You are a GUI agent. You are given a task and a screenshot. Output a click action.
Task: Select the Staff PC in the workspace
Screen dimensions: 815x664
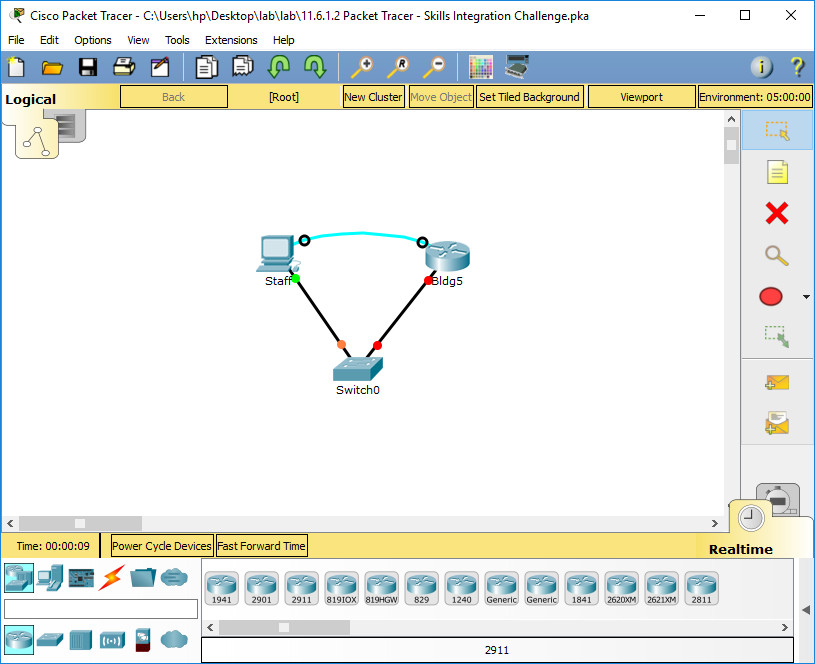point(277,255)
